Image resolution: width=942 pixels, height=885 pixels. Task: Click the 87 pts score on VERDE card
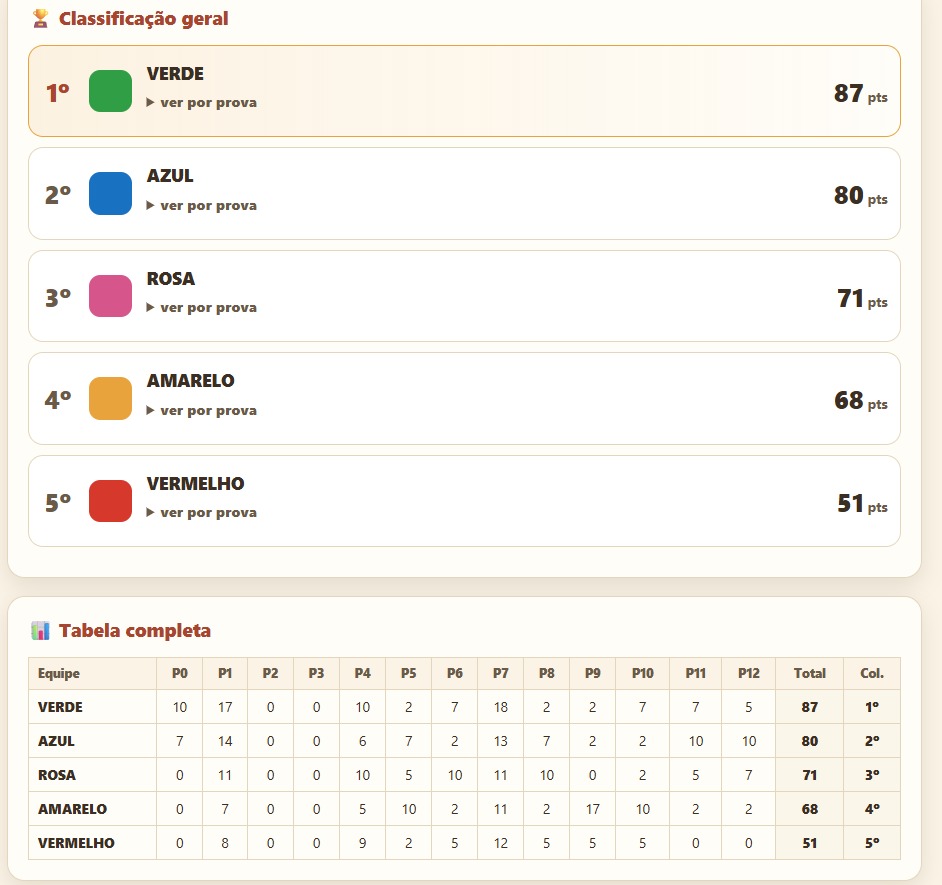860,94
